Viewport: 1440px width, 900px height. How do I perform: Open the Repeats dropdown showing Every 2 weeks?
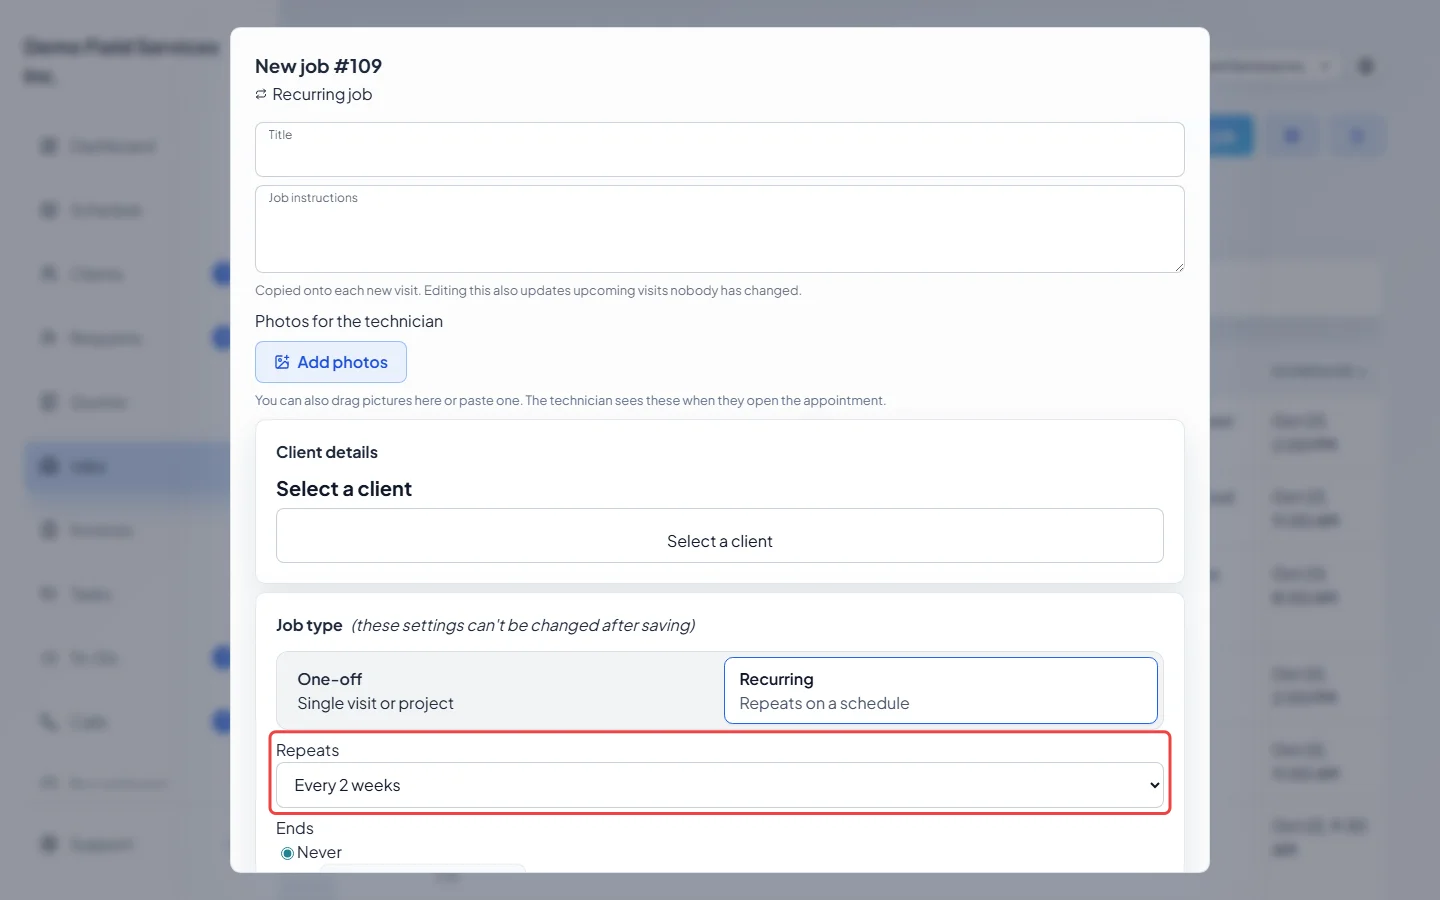(x=719, y=785)
